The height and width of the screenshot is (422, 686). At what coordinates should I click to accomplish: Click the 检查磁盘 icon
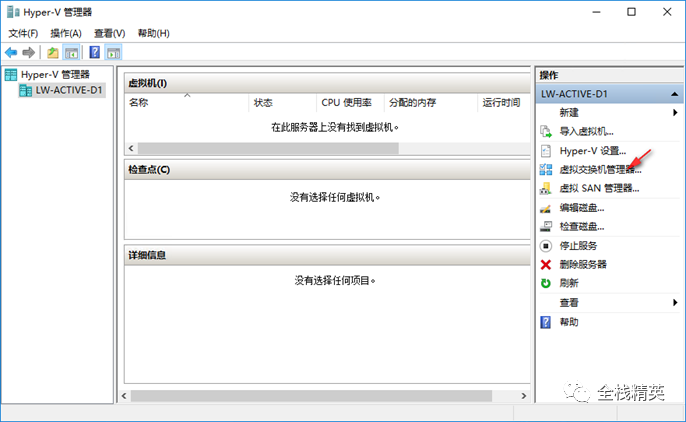(x=546, y=227)
